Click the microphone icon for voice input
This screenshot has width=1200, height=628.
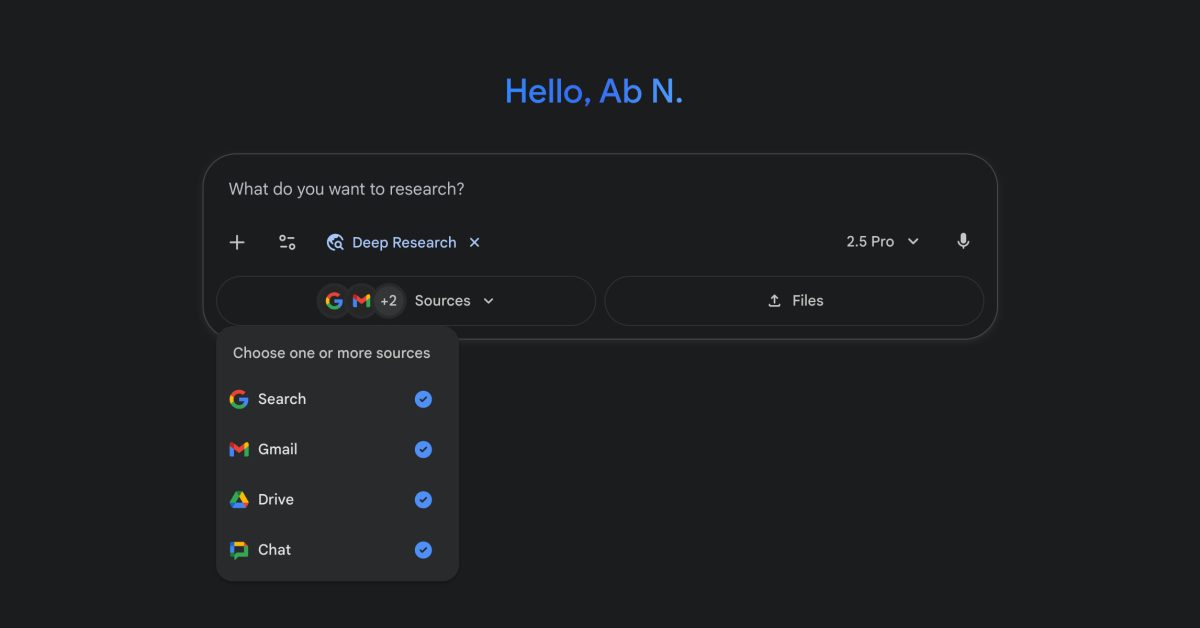tap(963, 241)
